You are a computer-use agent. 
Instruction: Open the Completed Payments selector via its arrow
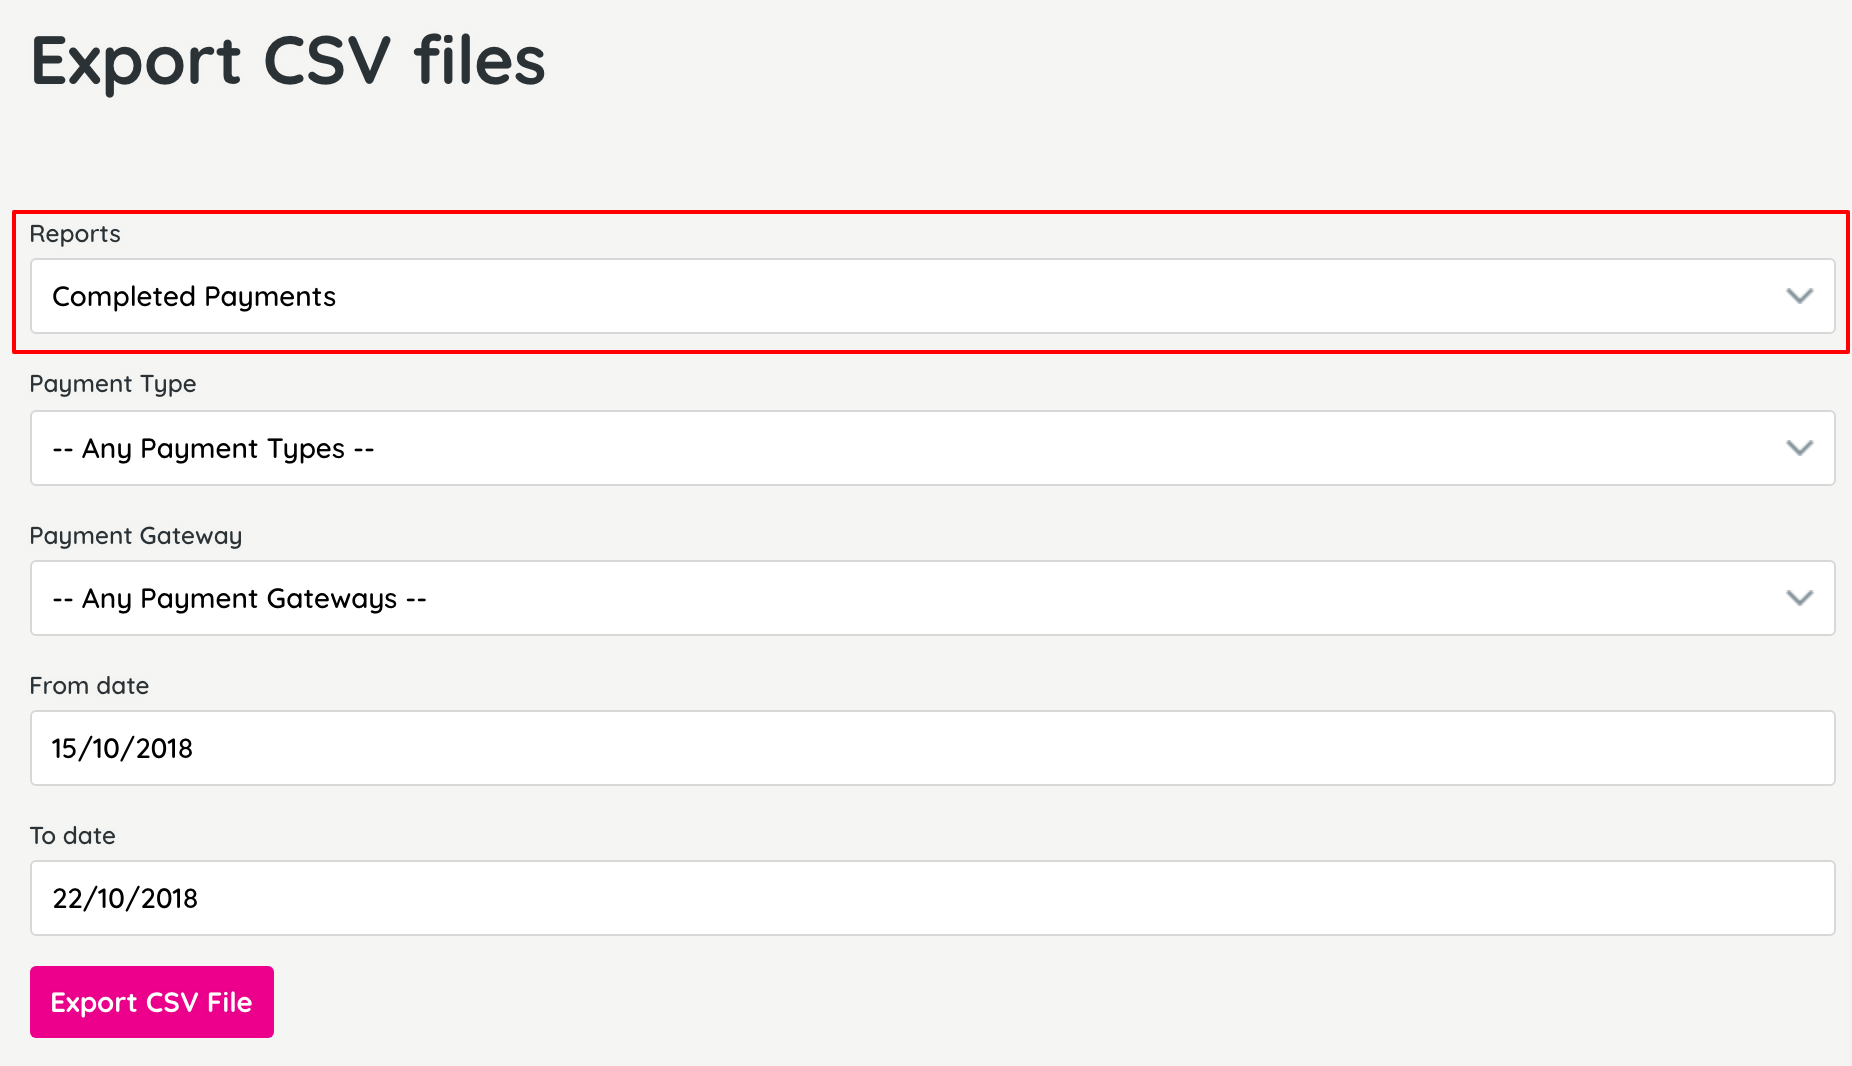[x=1799, y=296]
